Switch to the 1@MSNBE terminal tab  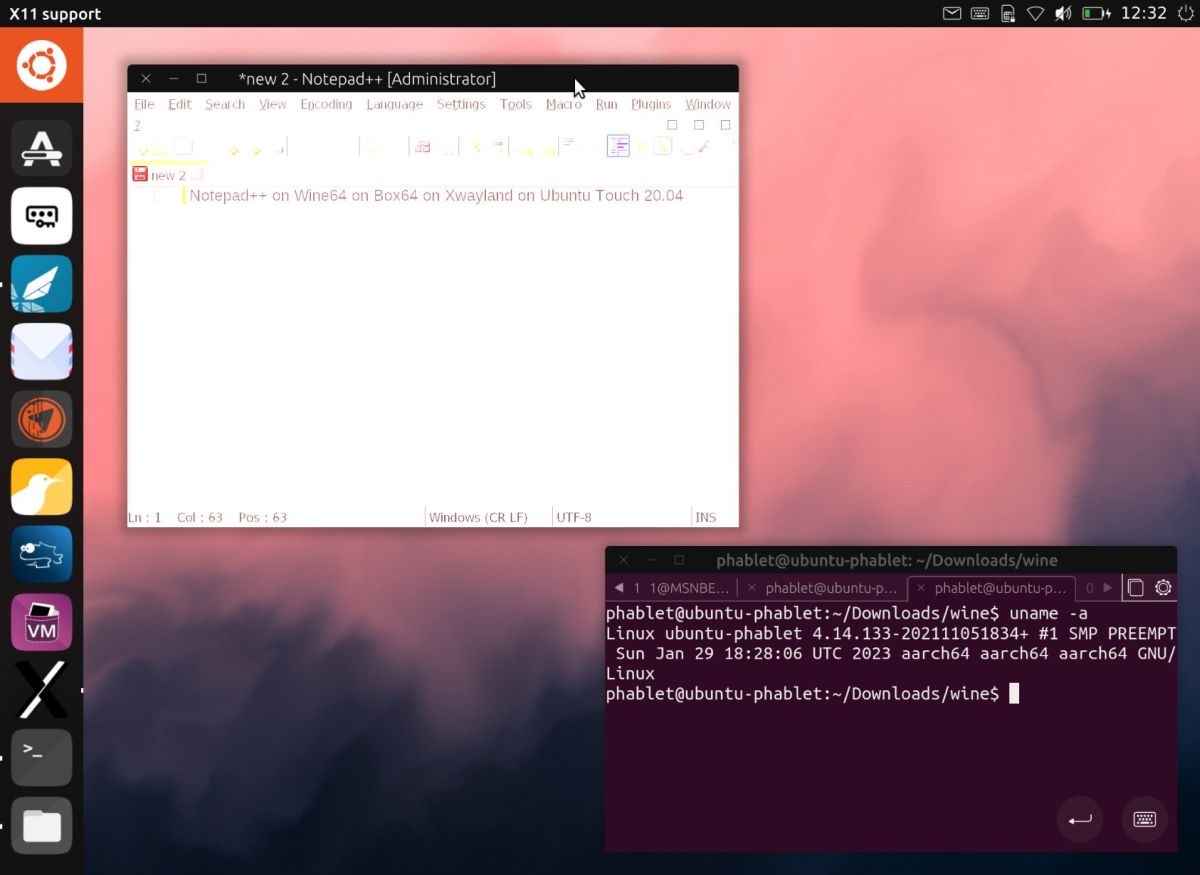[x=680, y=588]
